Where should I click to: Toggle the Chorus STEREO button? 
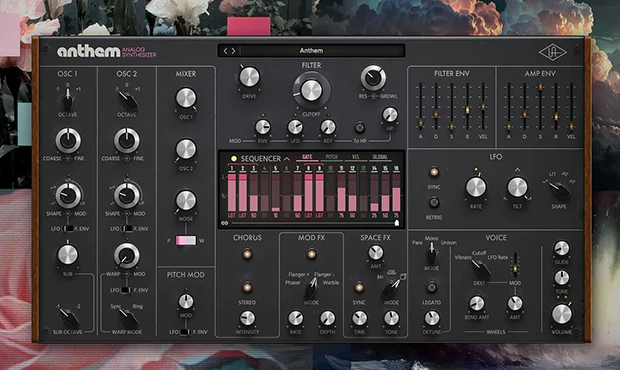point(247,287)
